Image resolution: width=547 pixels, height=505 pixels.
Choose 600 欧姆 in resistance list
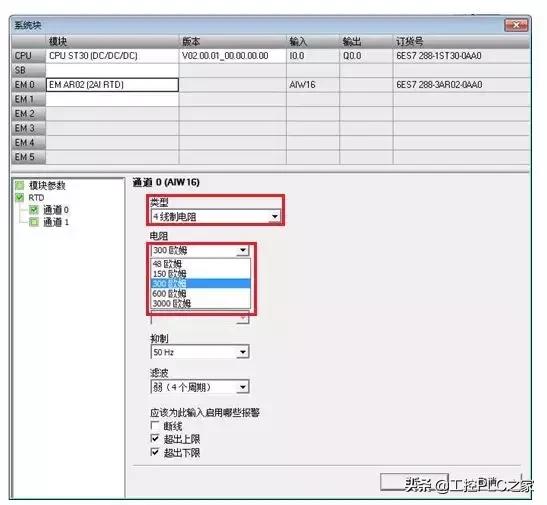[x=201, y=293]
